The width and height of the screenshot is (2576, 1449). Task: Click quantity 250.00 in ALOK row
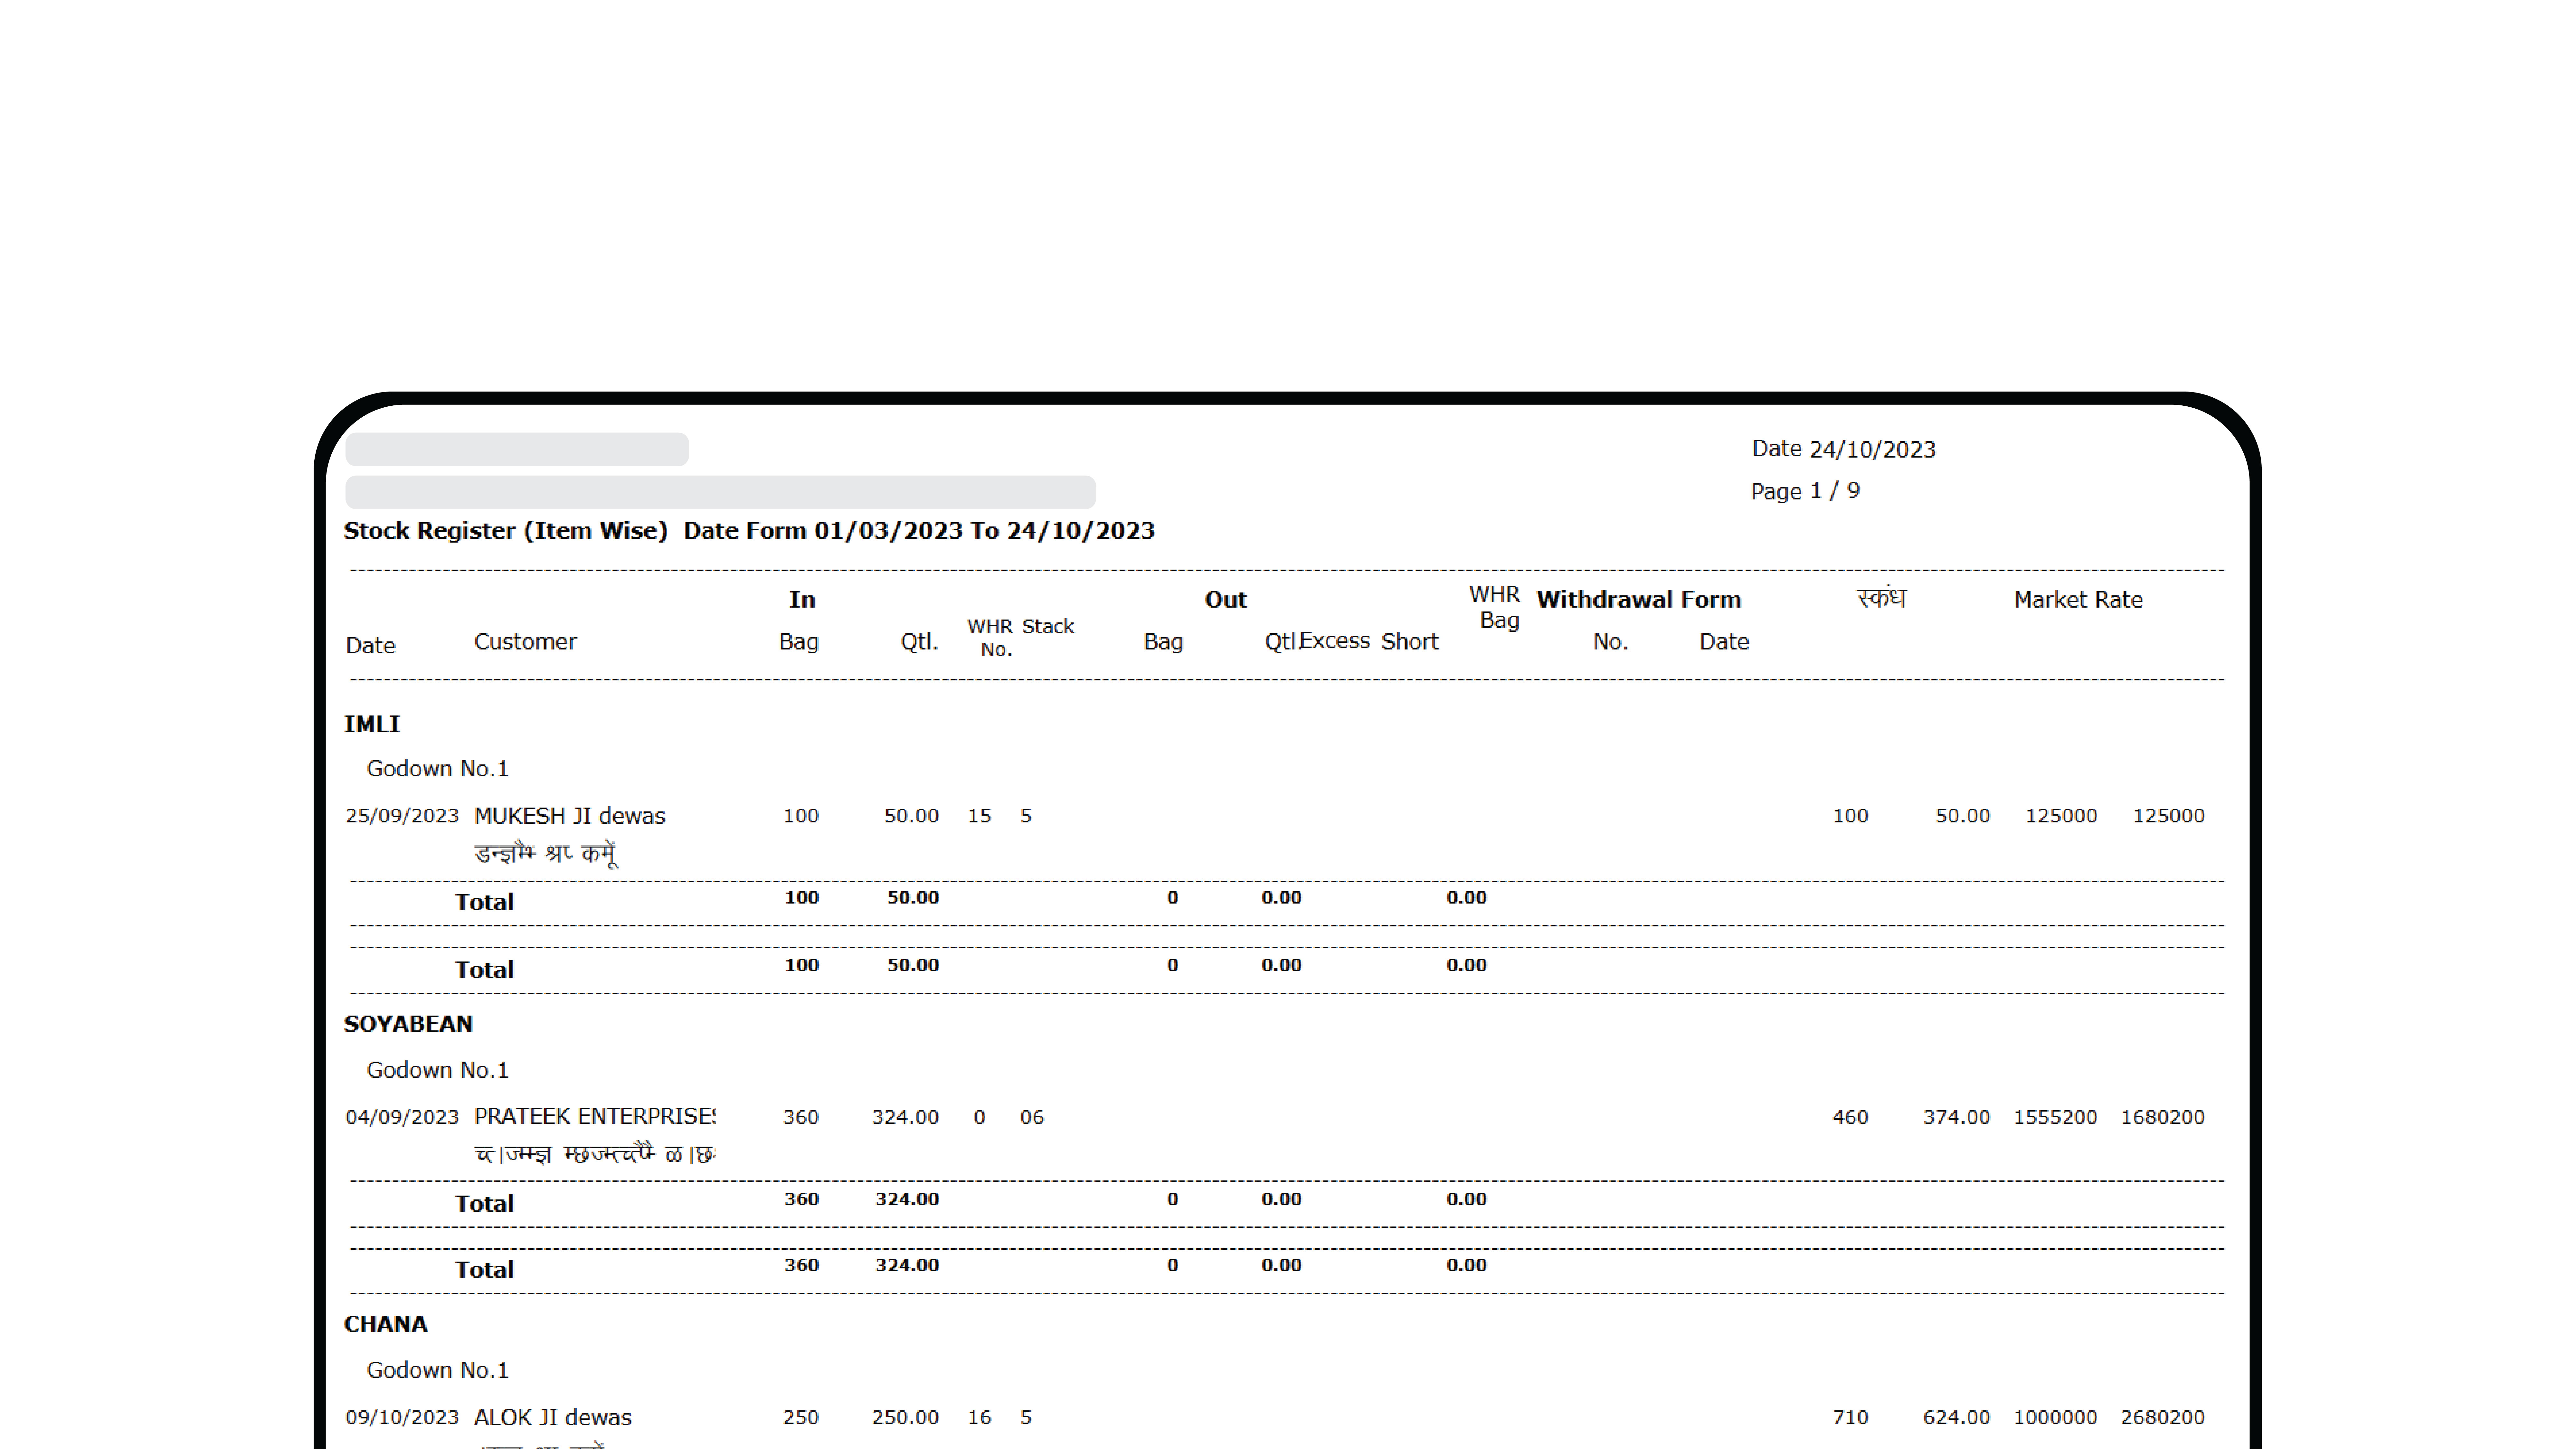pyautogui.click(x=905, y=1417)
